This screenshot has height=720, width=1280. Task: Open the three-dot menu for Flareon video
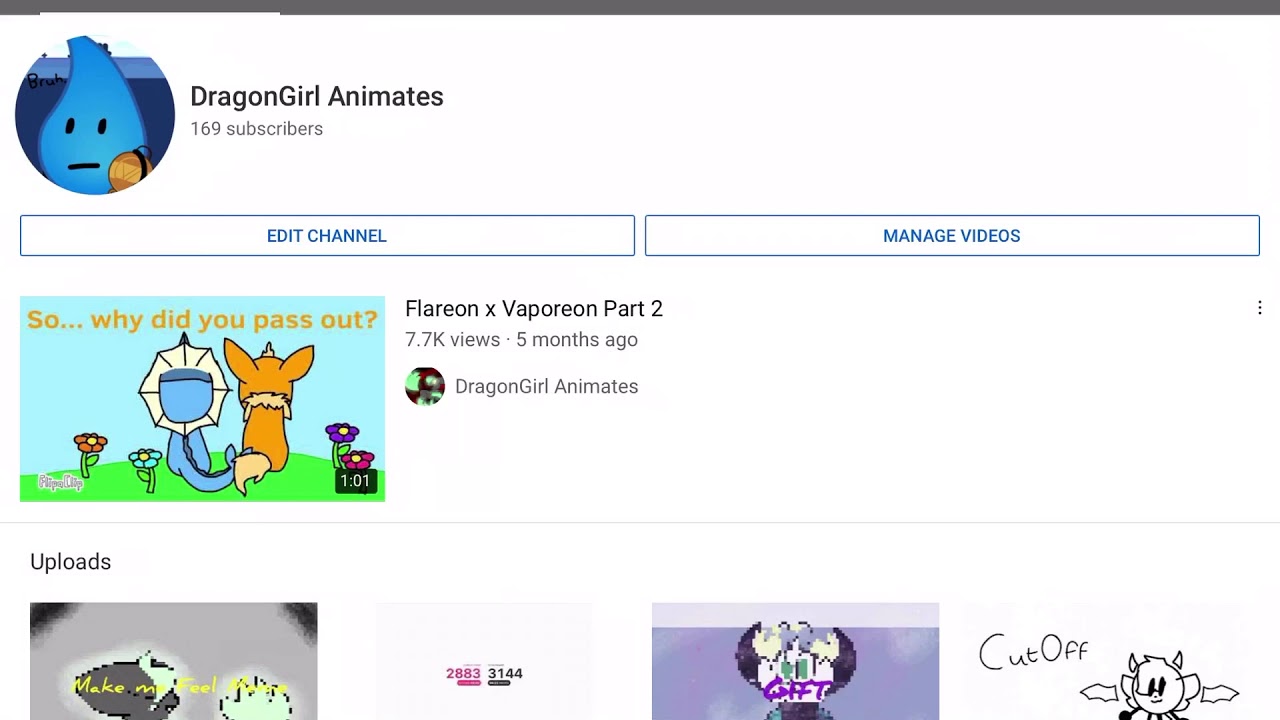coord(1259,308)
